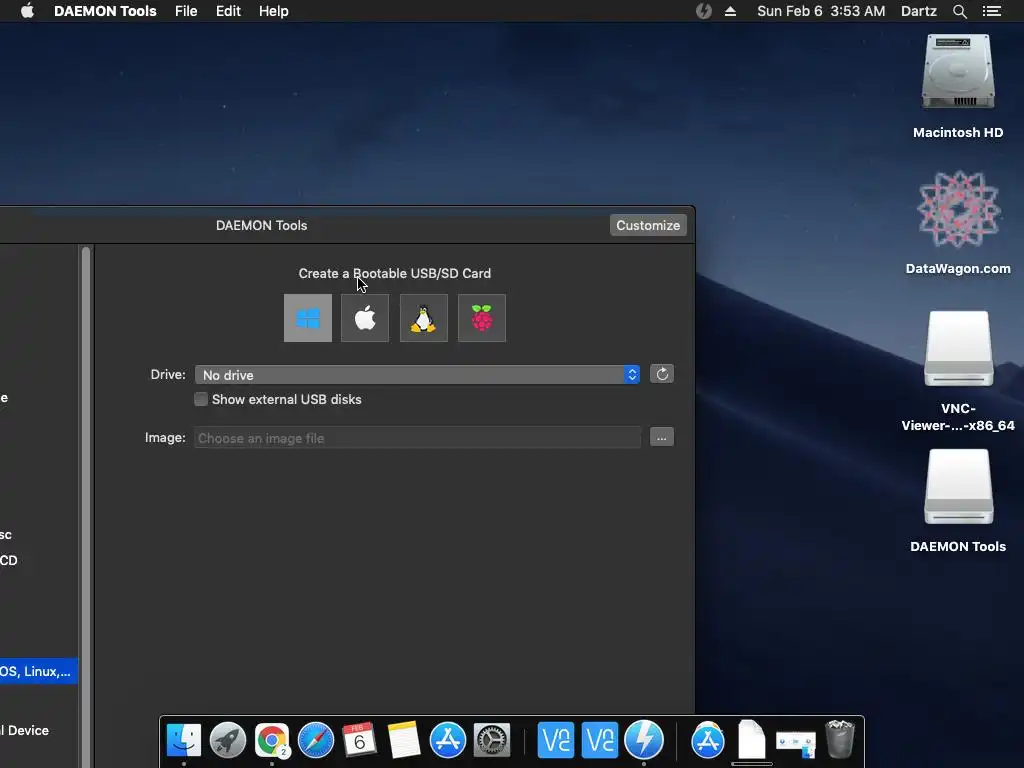Open Safari from the Dock
Screen dimensions: 1024x768
[316, 741]
